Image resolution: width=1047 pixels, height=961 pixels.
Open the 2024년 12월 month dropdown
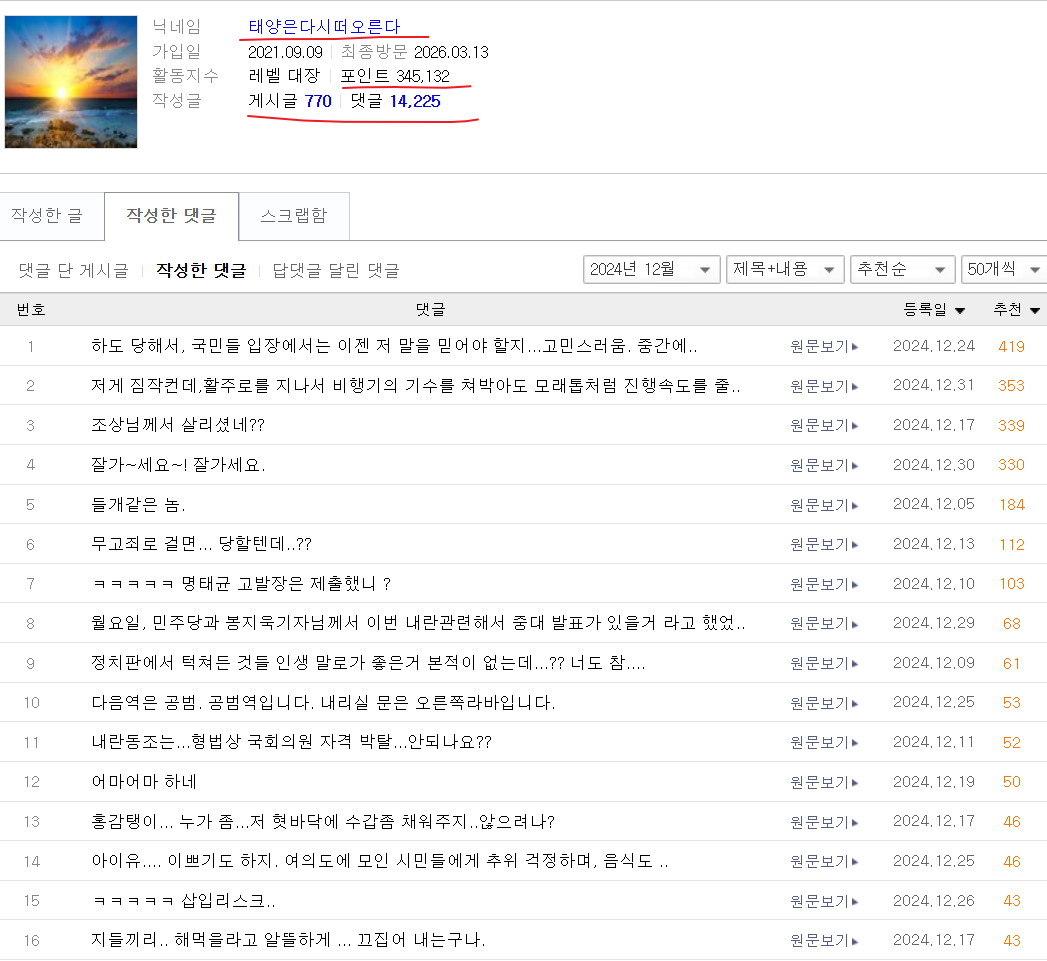tap(651, 269)
